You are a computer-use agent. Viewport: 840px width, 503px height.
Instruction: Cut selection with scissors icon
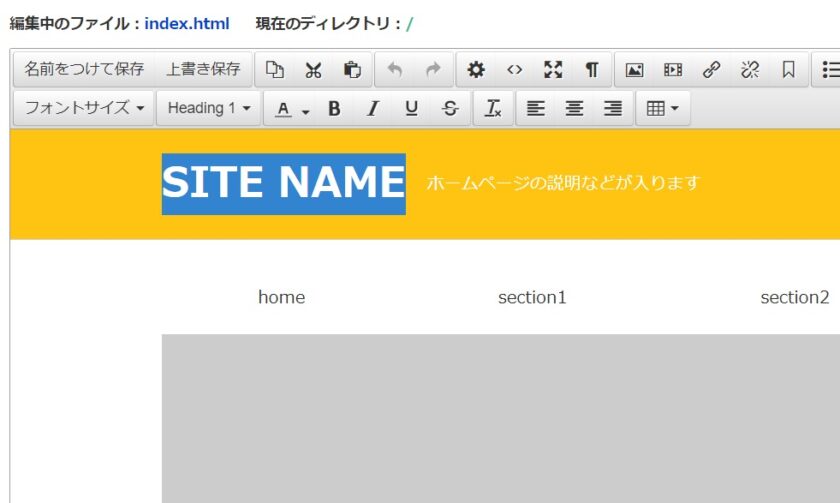(x=313, y=70)
